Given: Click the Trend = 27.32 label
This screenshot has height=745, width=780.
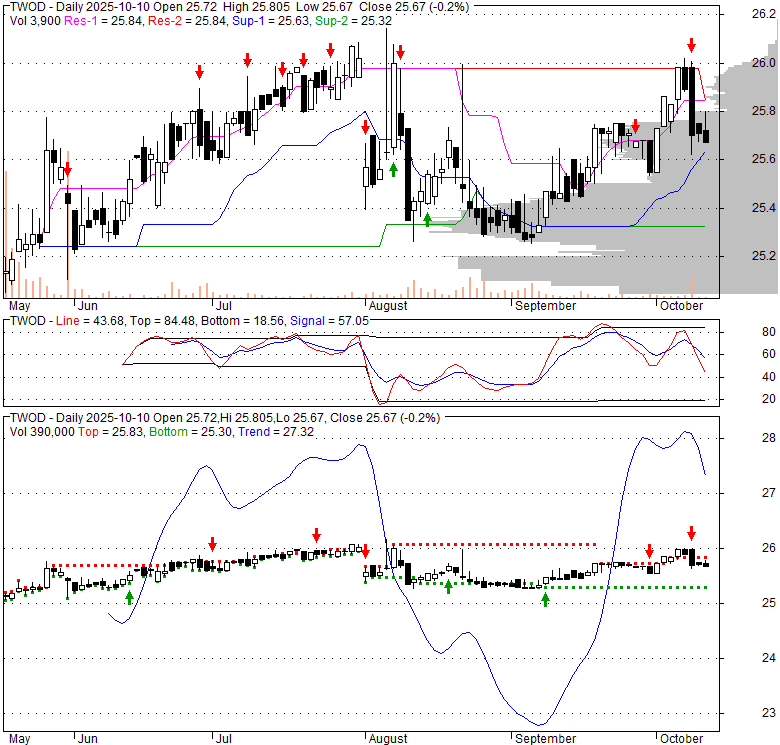Looking at the screenshot, I should pyautogui.click(x=276, y=432).
